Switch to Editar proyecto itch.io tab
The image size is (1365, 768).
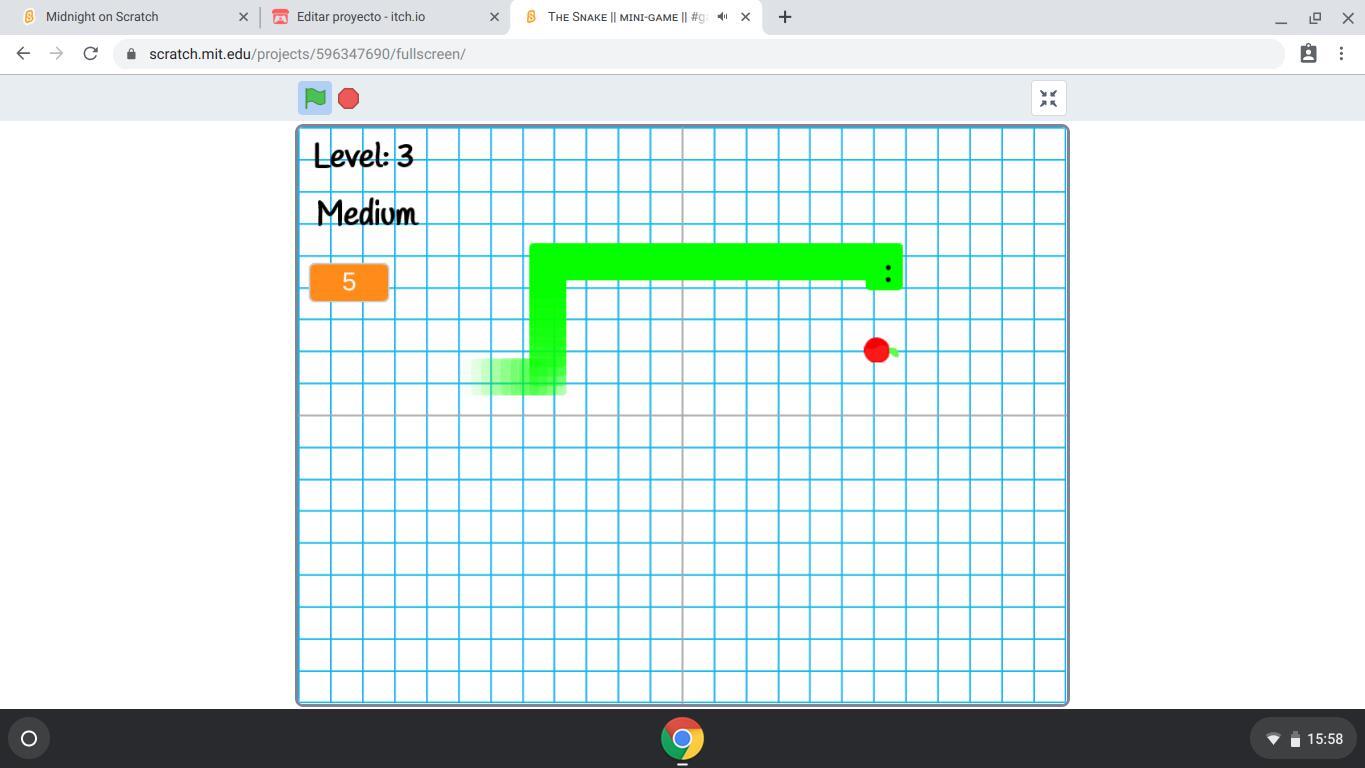tap(361, 17)
